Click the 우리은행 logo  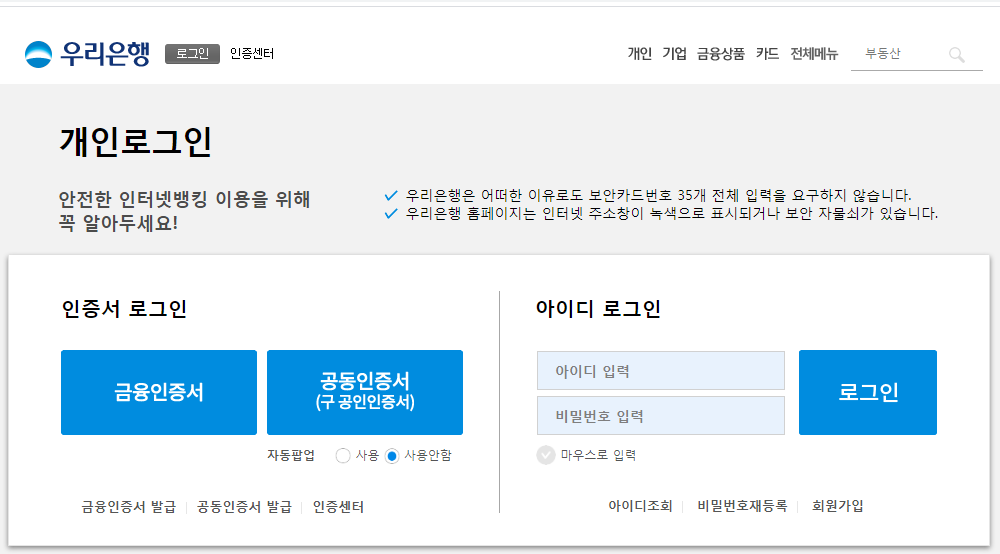coord(87,54)
